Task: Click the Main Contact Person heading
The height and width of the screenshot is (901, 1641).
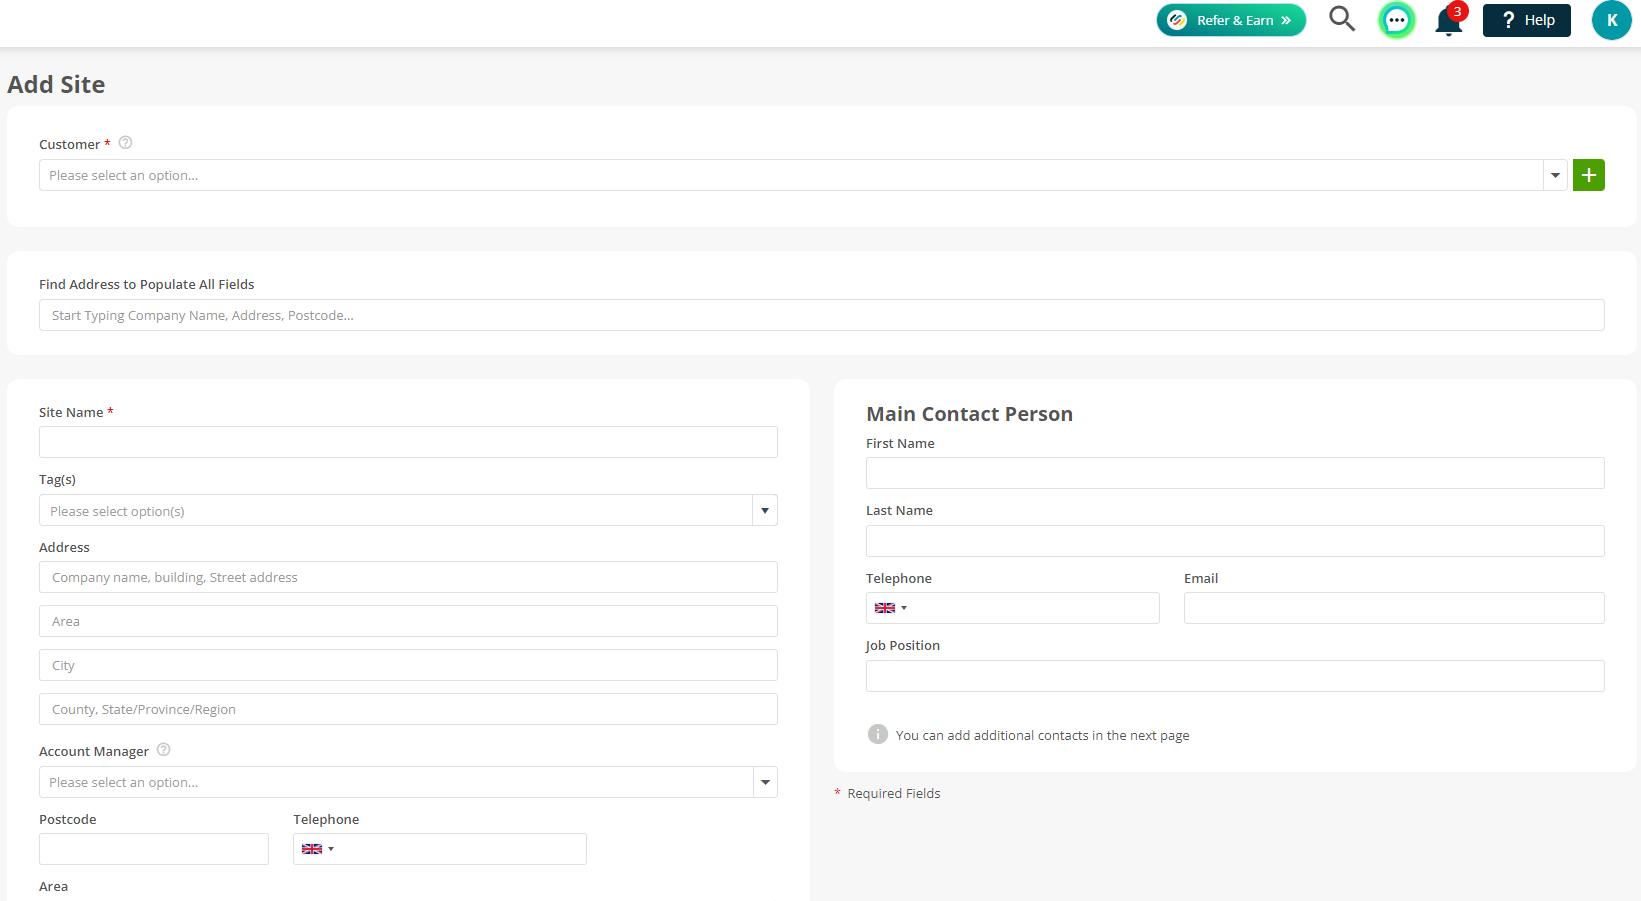Action: tap(969, 414)
